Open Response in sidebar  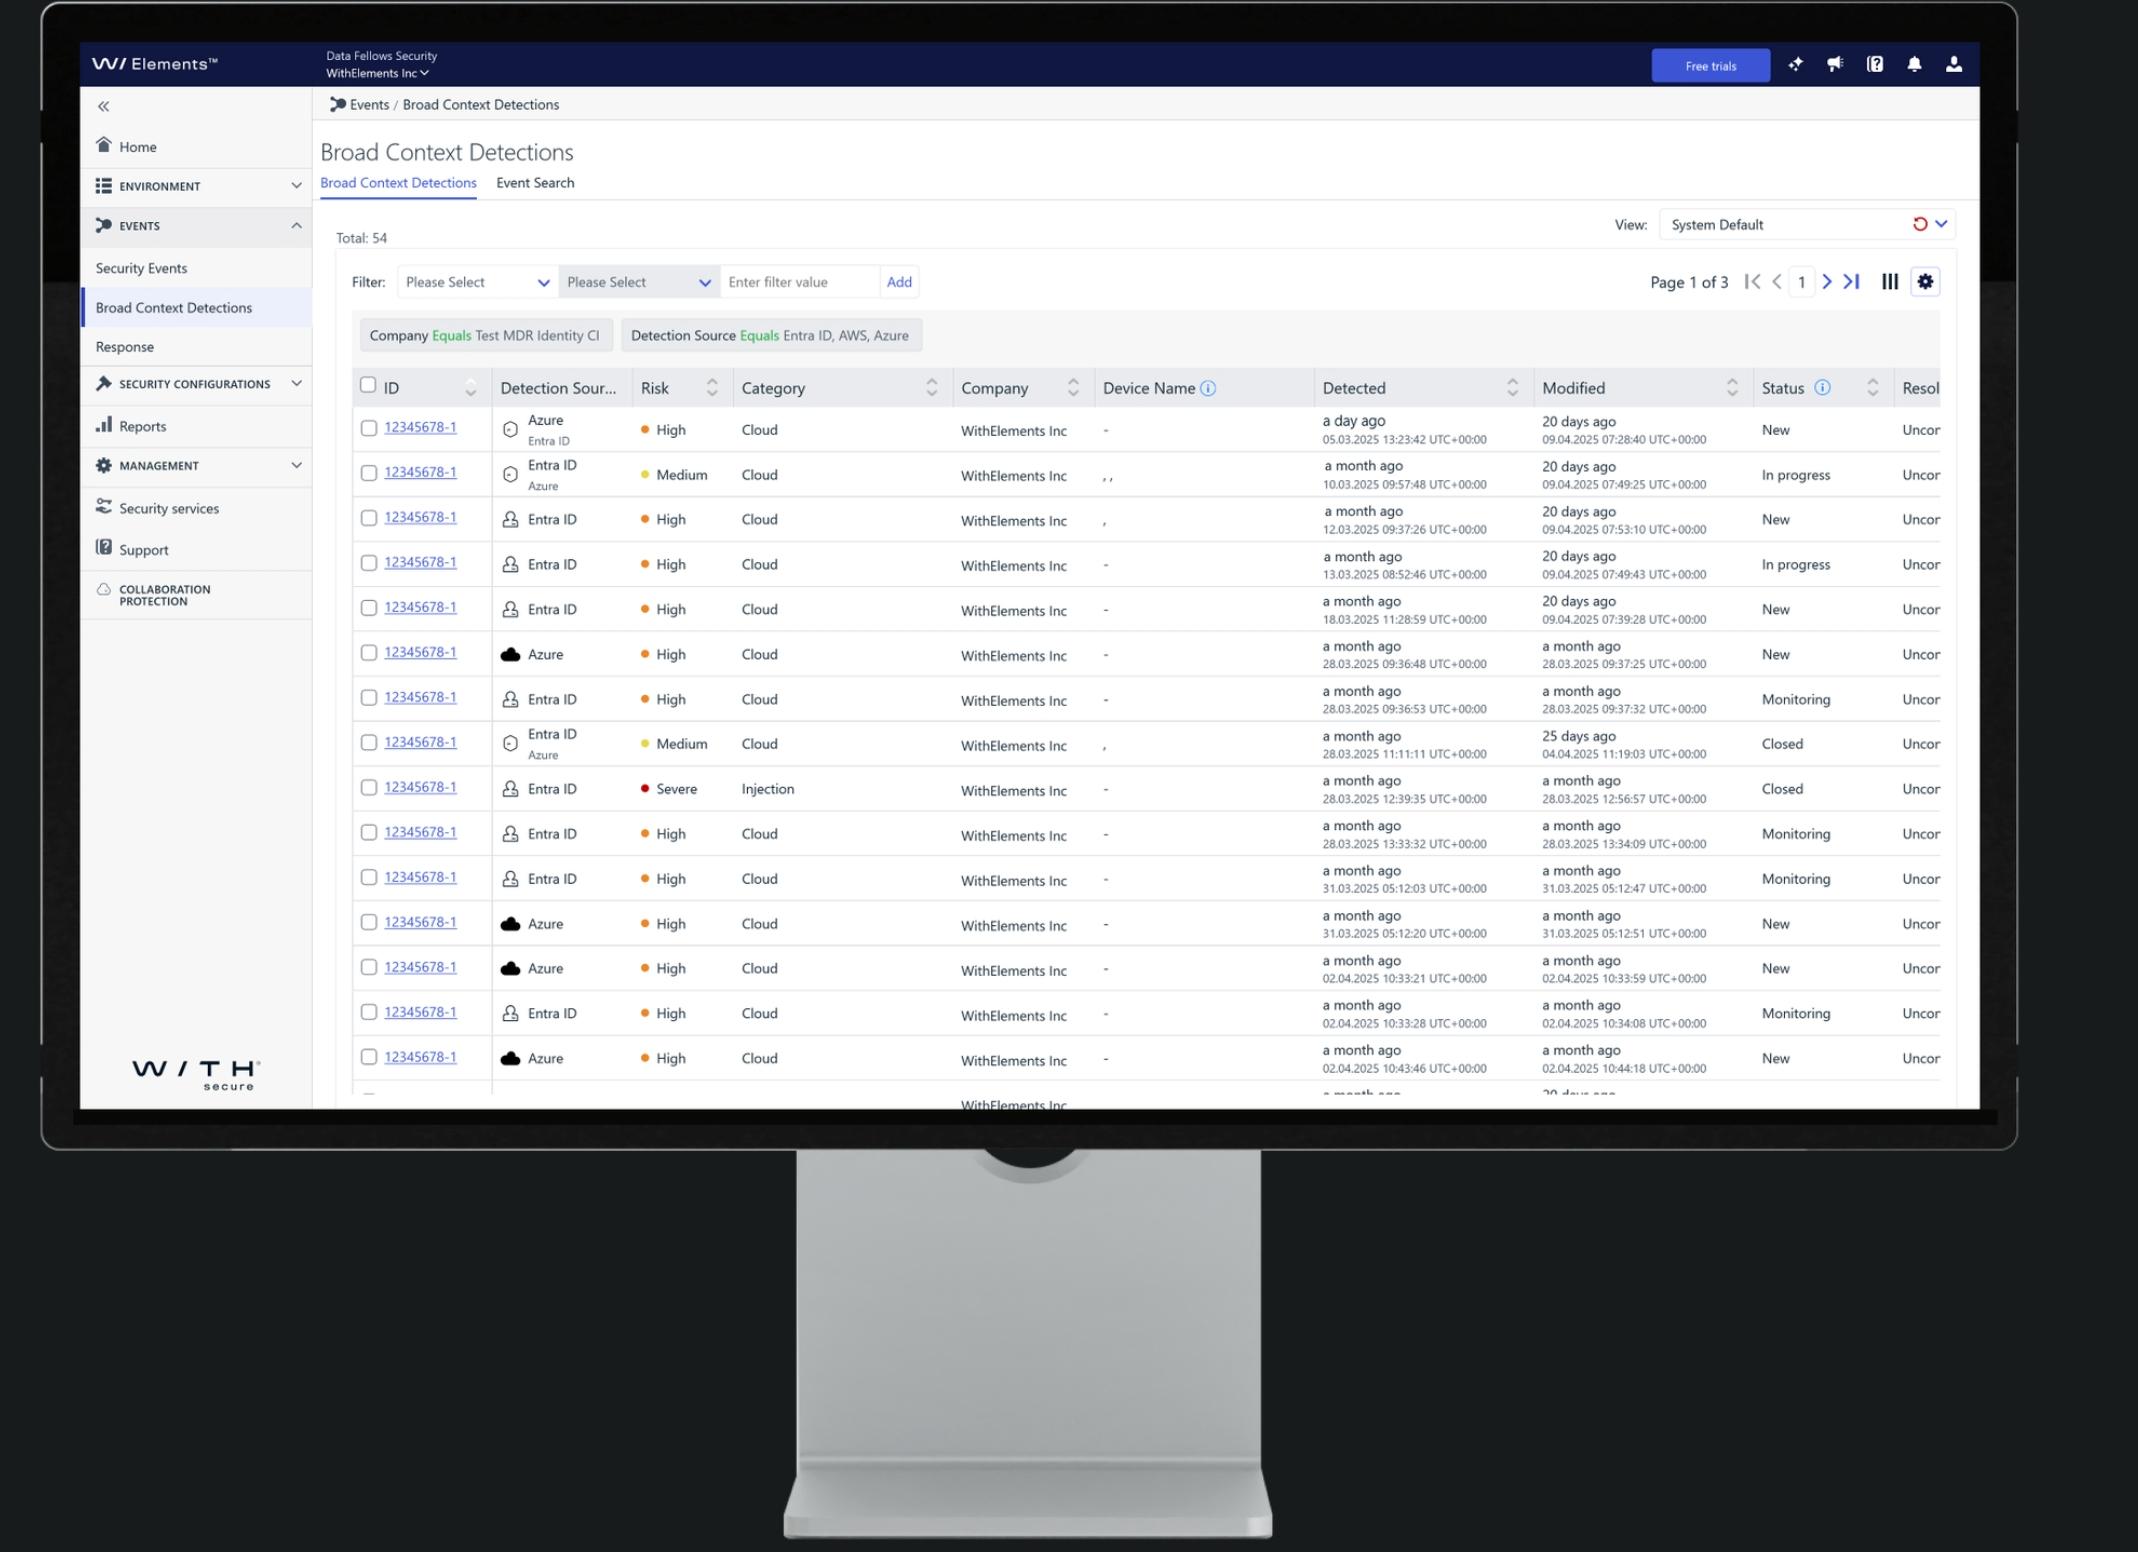125,347
